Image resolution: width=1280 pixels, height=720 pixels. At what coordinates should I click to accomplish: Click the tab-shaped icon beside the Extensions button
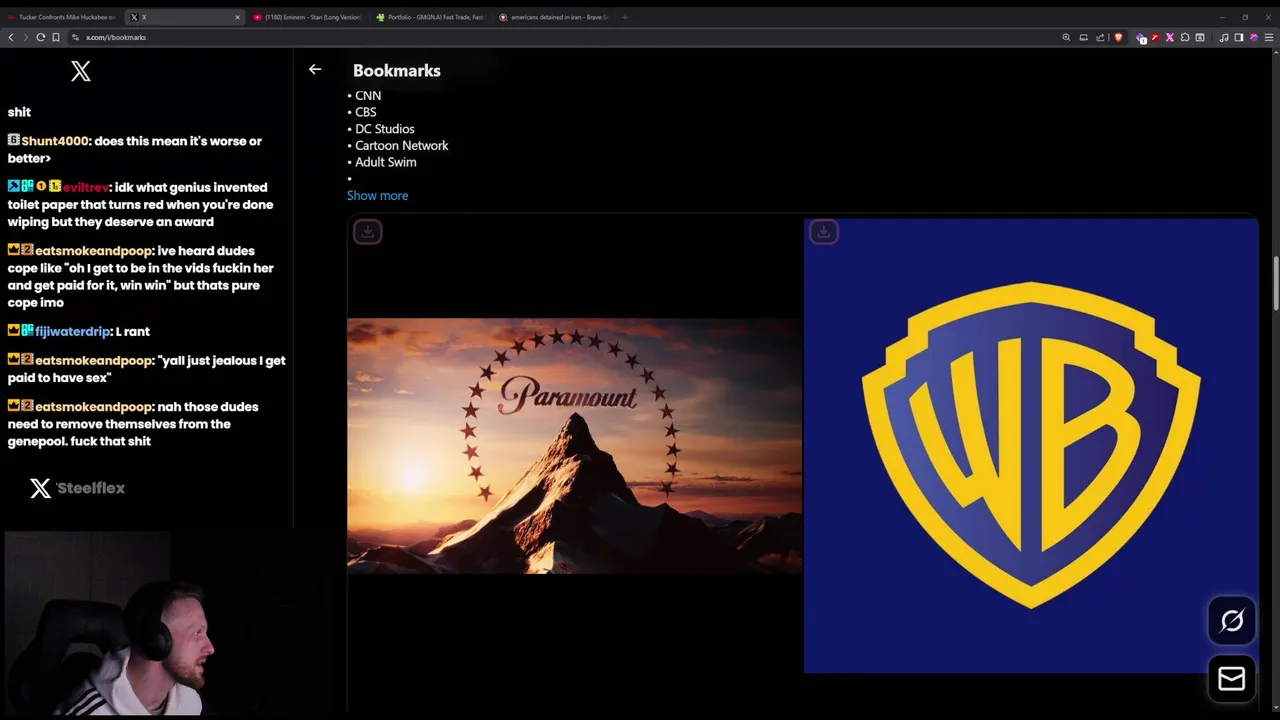click(1200, 37)
